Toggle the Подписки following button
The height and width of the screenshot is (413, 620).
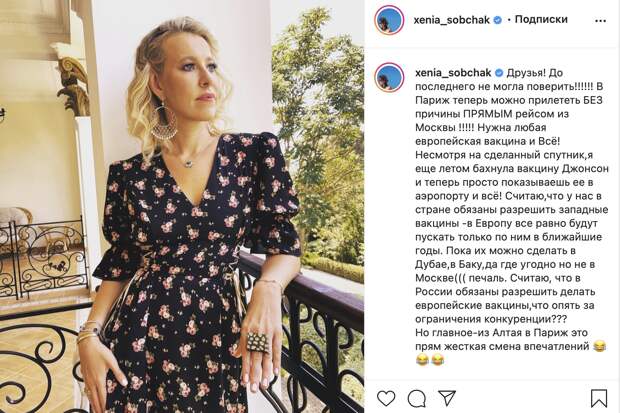point(541,19)
